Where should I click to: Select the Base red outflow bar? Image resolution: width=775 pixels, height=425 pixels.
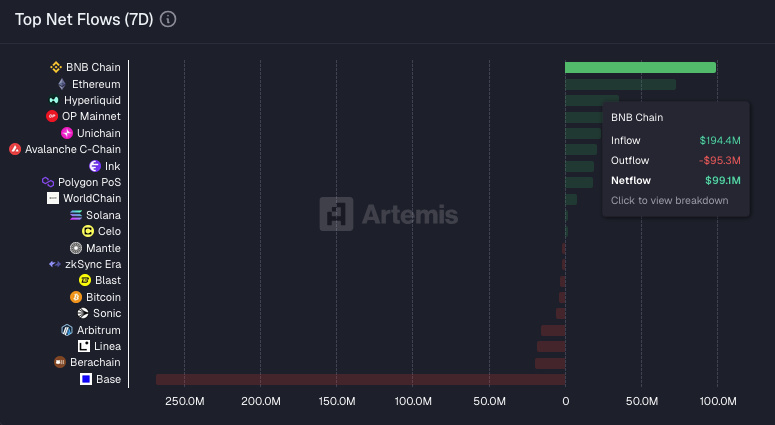(x=361, y=379)
